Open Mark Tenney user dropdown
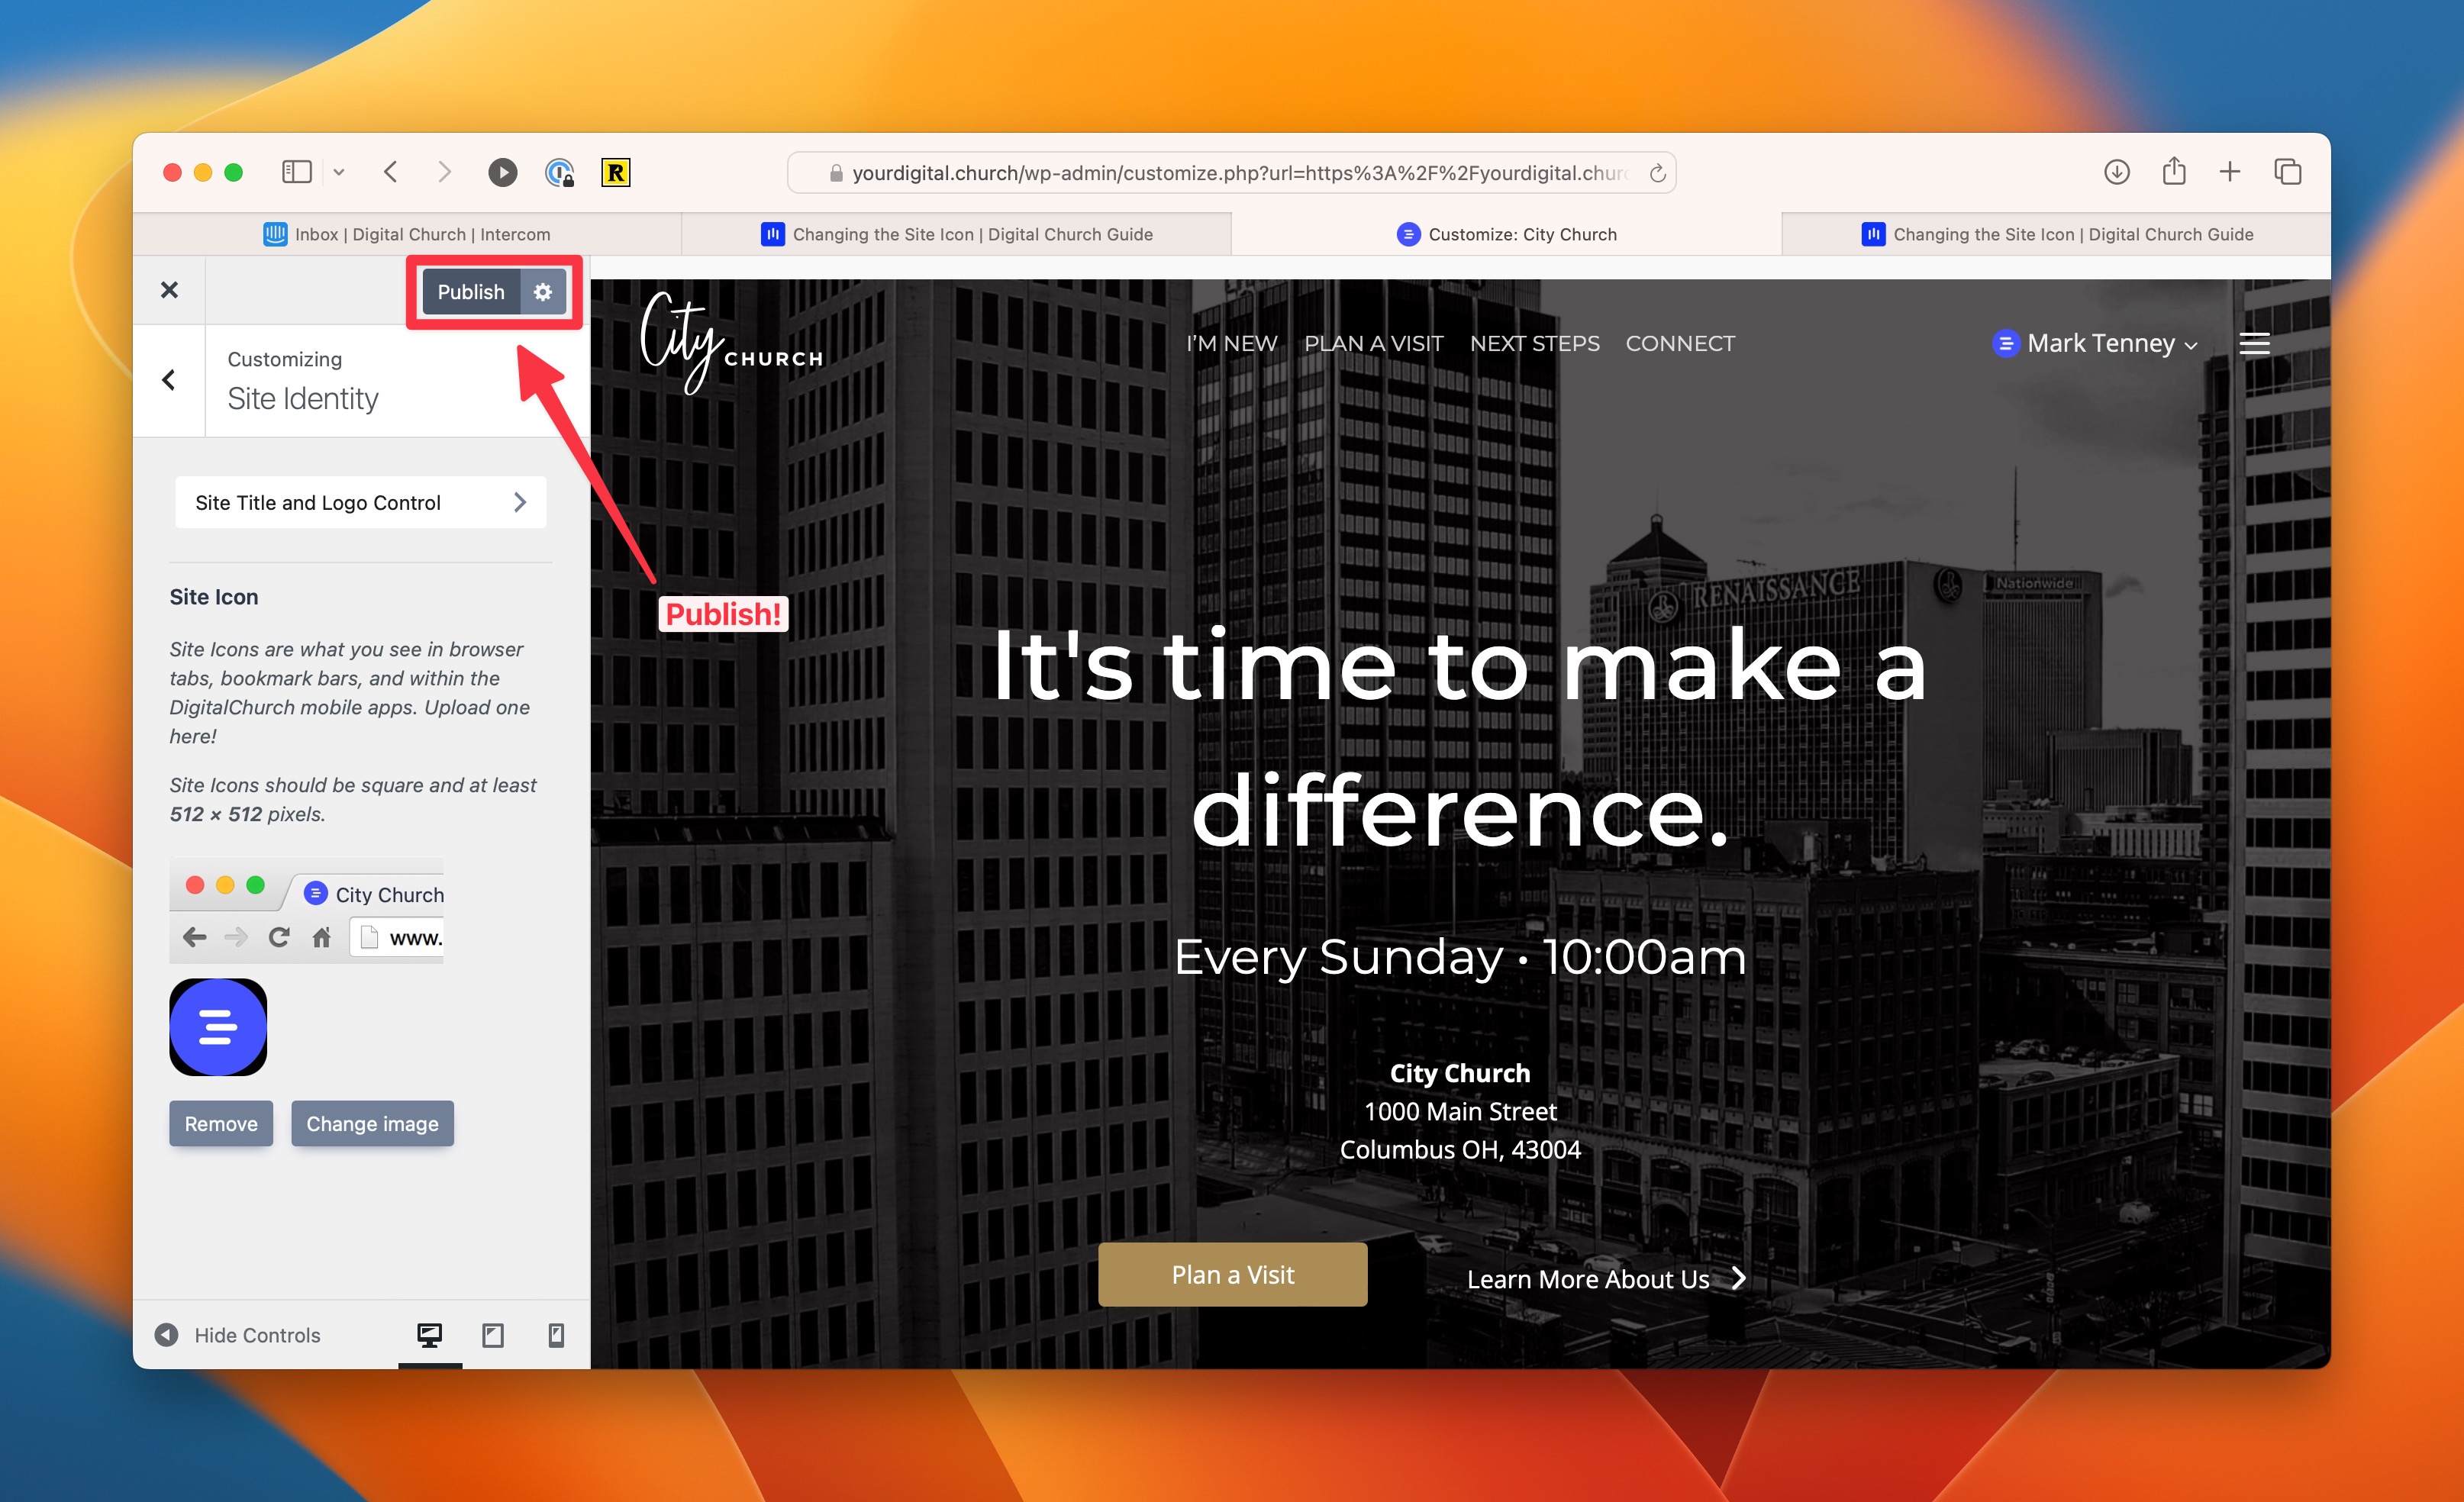This screenshot has width=2464, height=1502. [2095, 344]
